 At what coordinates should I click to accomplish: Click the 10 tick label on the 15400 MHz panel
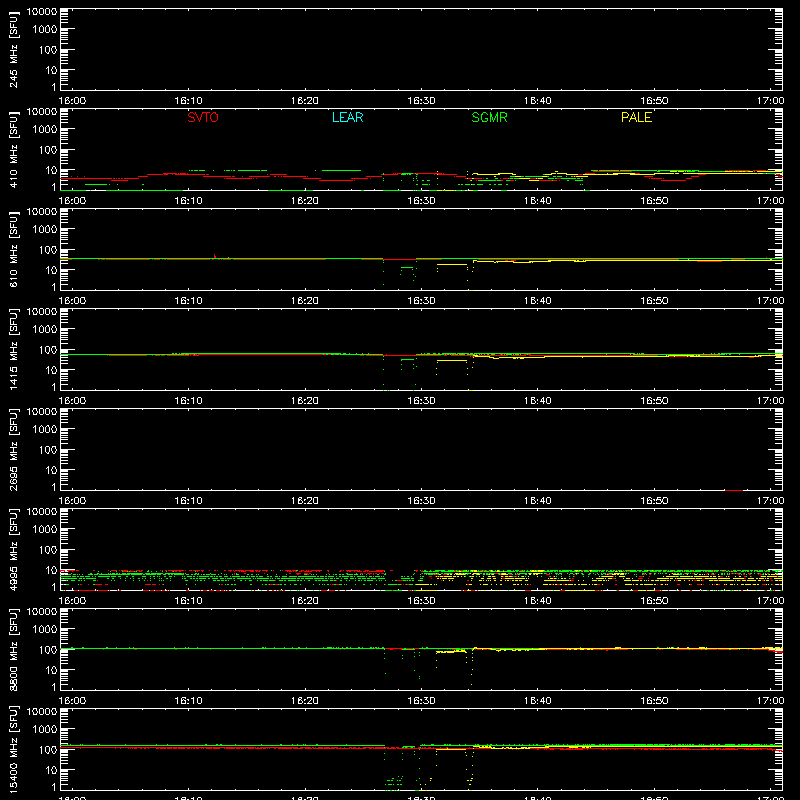pyautogui.click(x=52, y=770)
